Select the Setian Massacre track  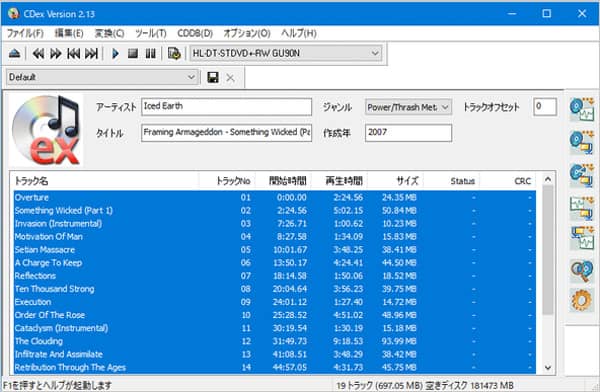275,250
